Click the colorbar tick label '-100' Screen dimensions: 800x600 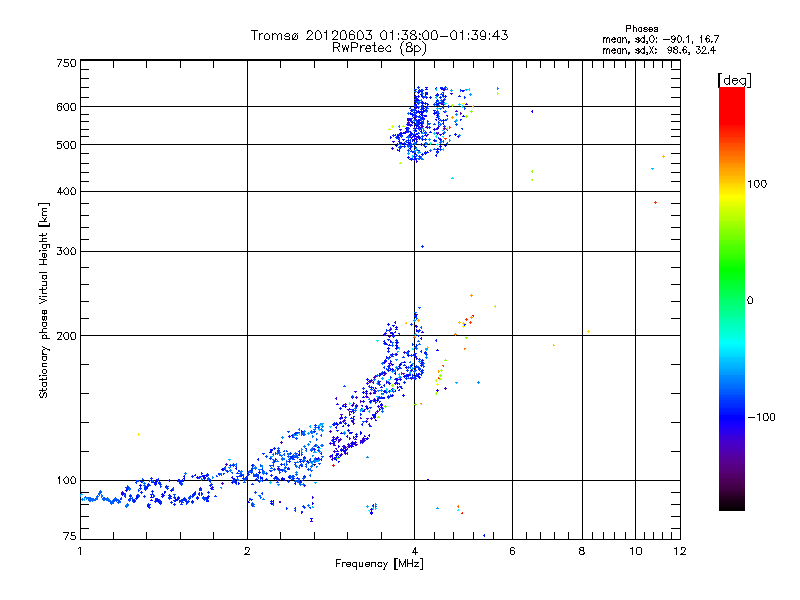coord(761,417)
